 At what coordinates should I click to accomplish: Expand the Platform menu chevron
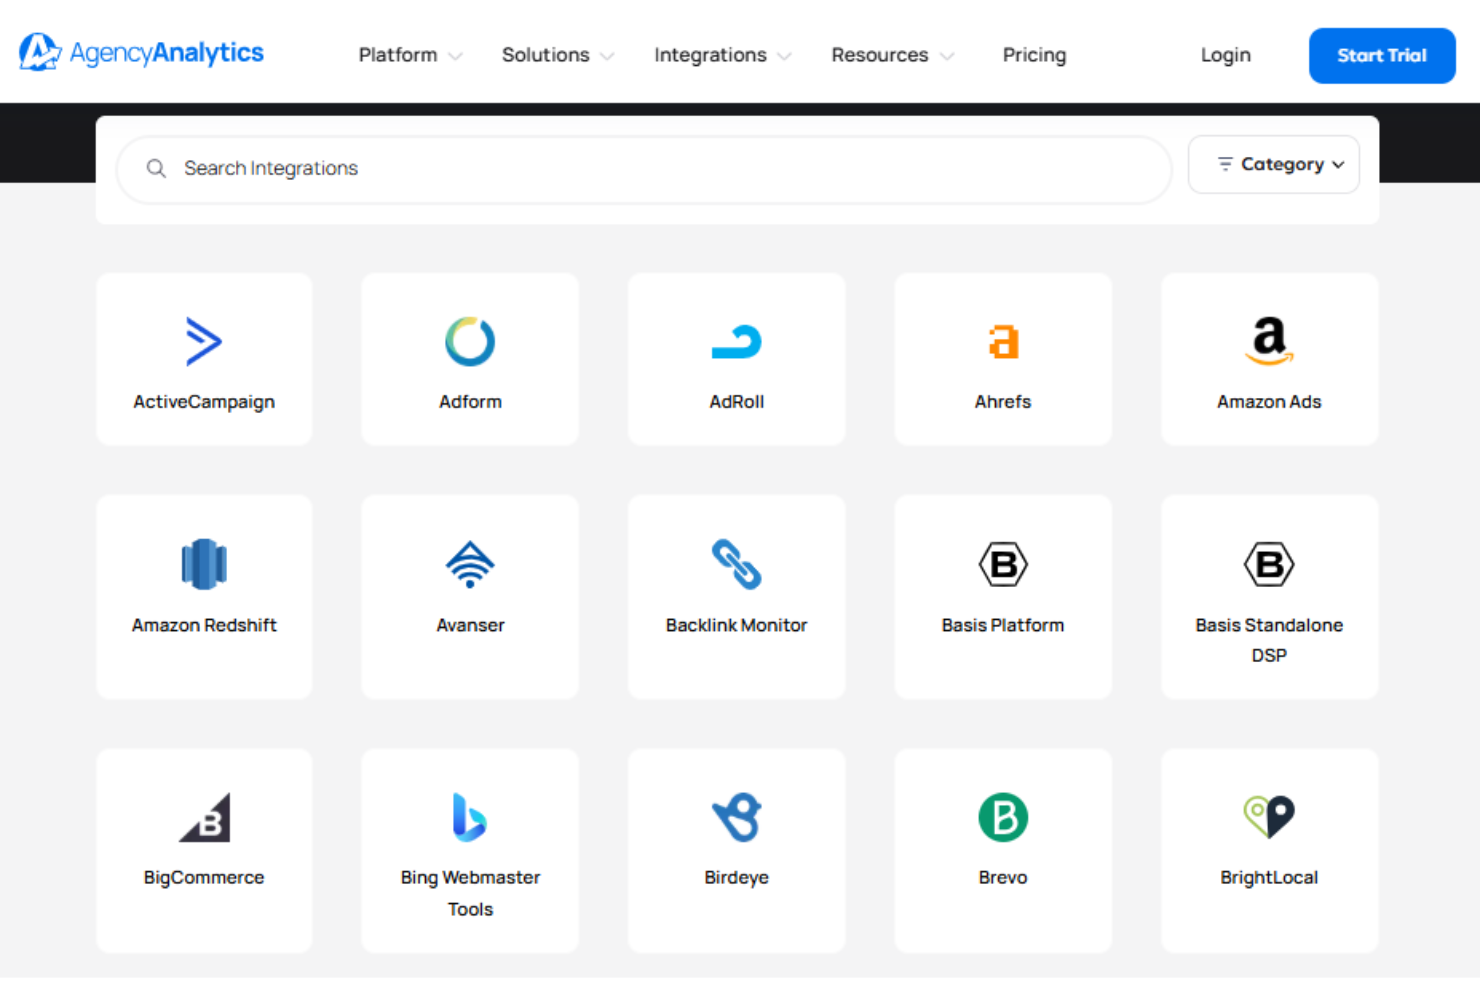point(456,56)
